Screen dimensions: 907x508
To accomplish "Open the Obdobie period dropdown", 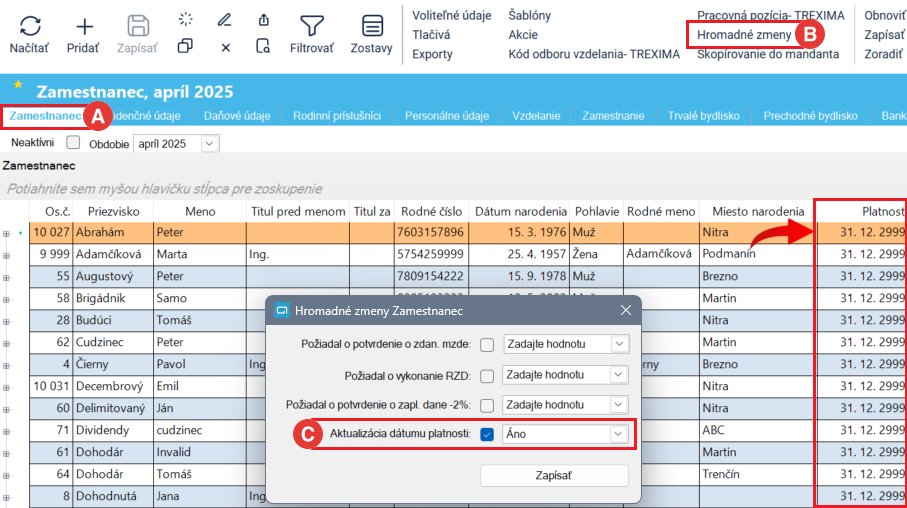I will point(209,144).
